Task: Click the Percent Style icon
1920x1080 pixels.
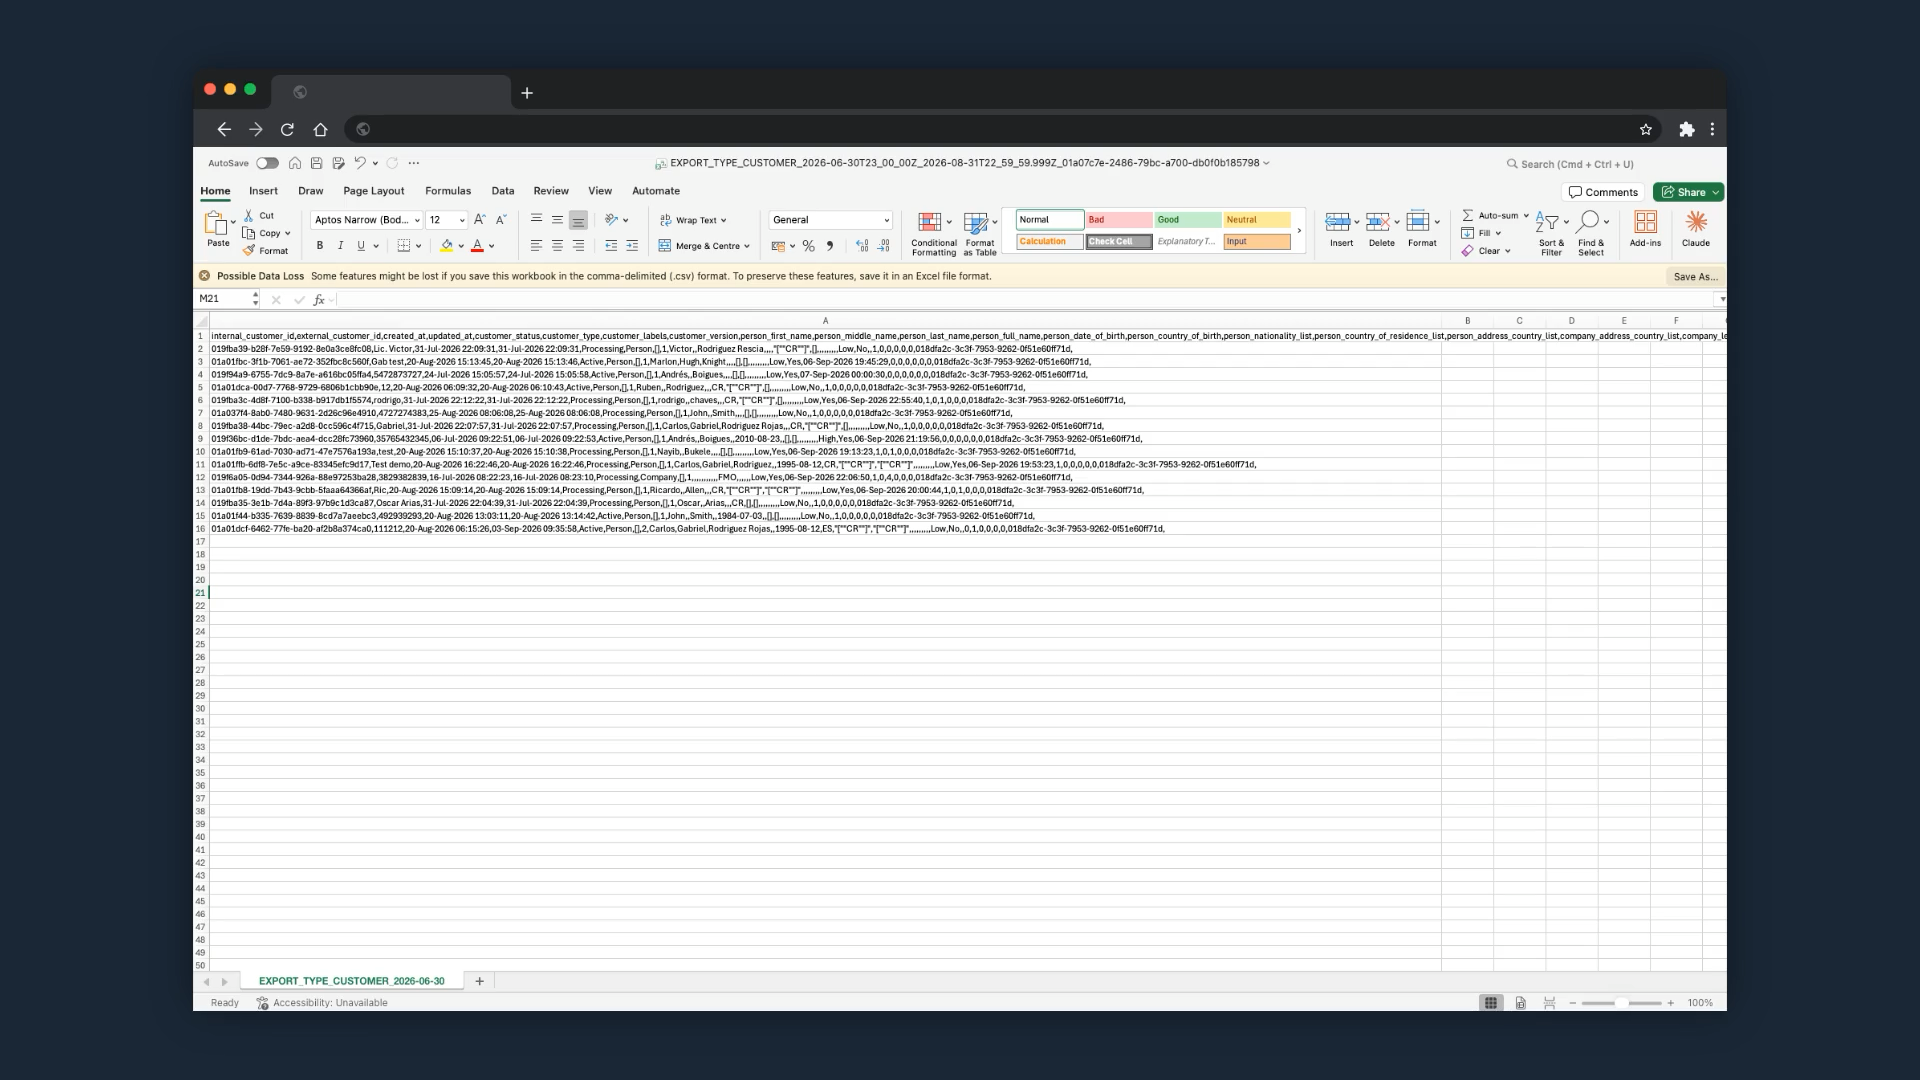Action: (x=808, y=246)
